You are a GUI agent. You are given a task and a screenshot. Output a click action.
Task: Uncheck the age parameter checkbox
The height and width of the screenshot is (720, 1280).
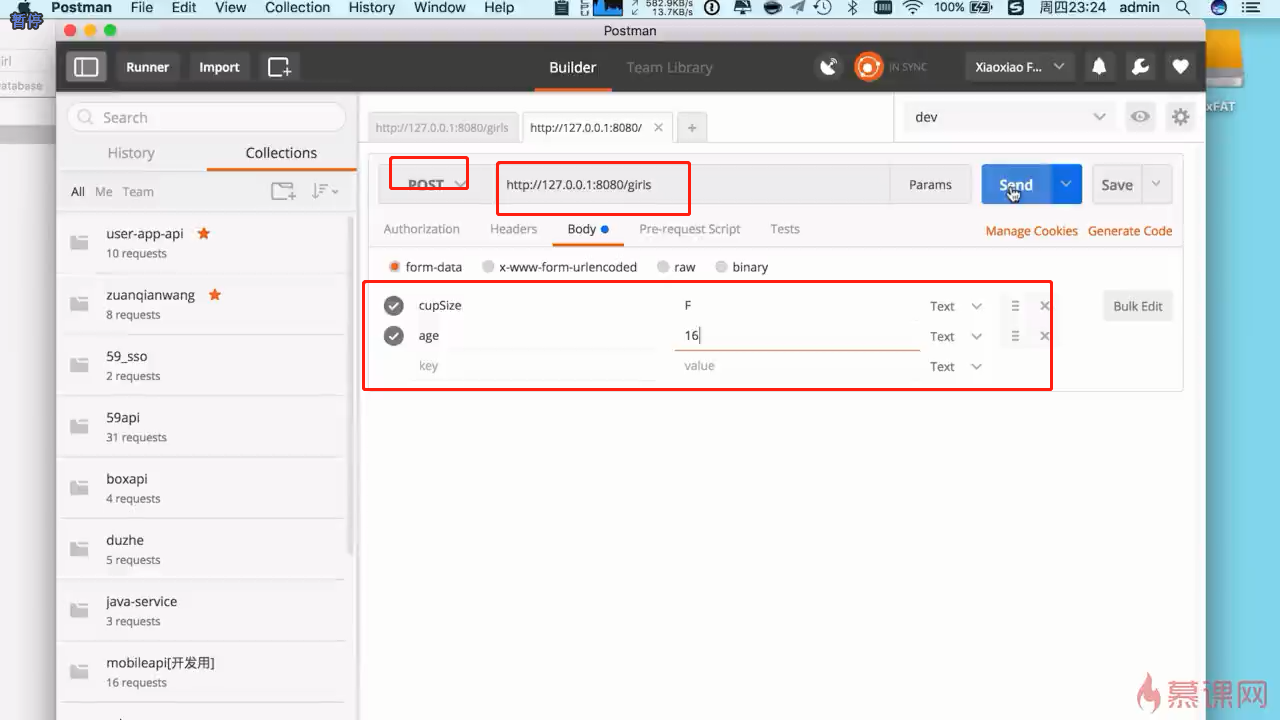394,335
